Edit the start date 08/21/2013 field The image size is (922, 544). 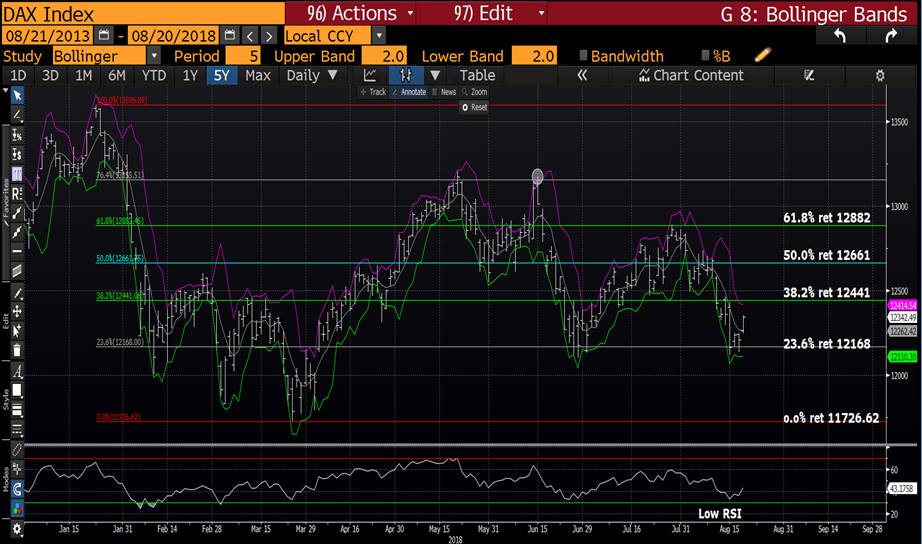(x=48, y=36)
